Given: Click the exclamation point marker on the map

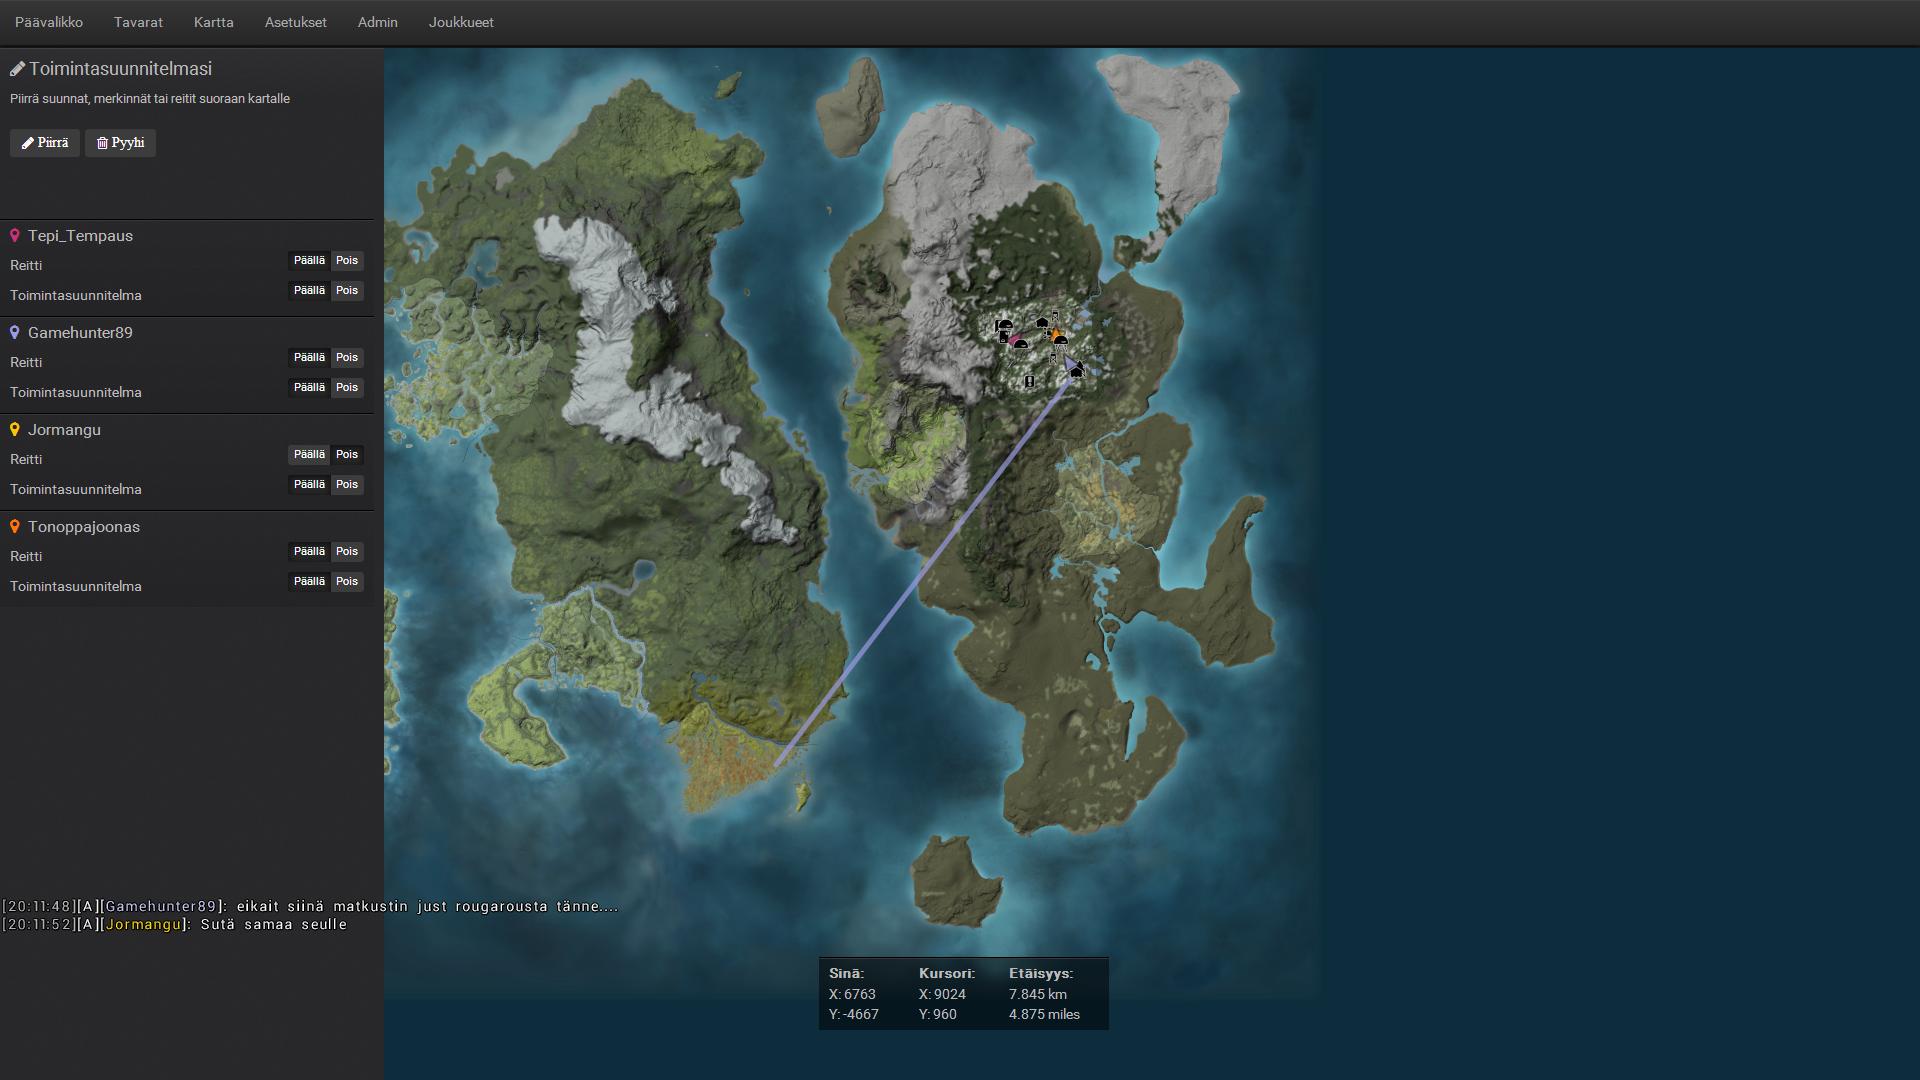Looking at the screenshot, I should 1030,382.
